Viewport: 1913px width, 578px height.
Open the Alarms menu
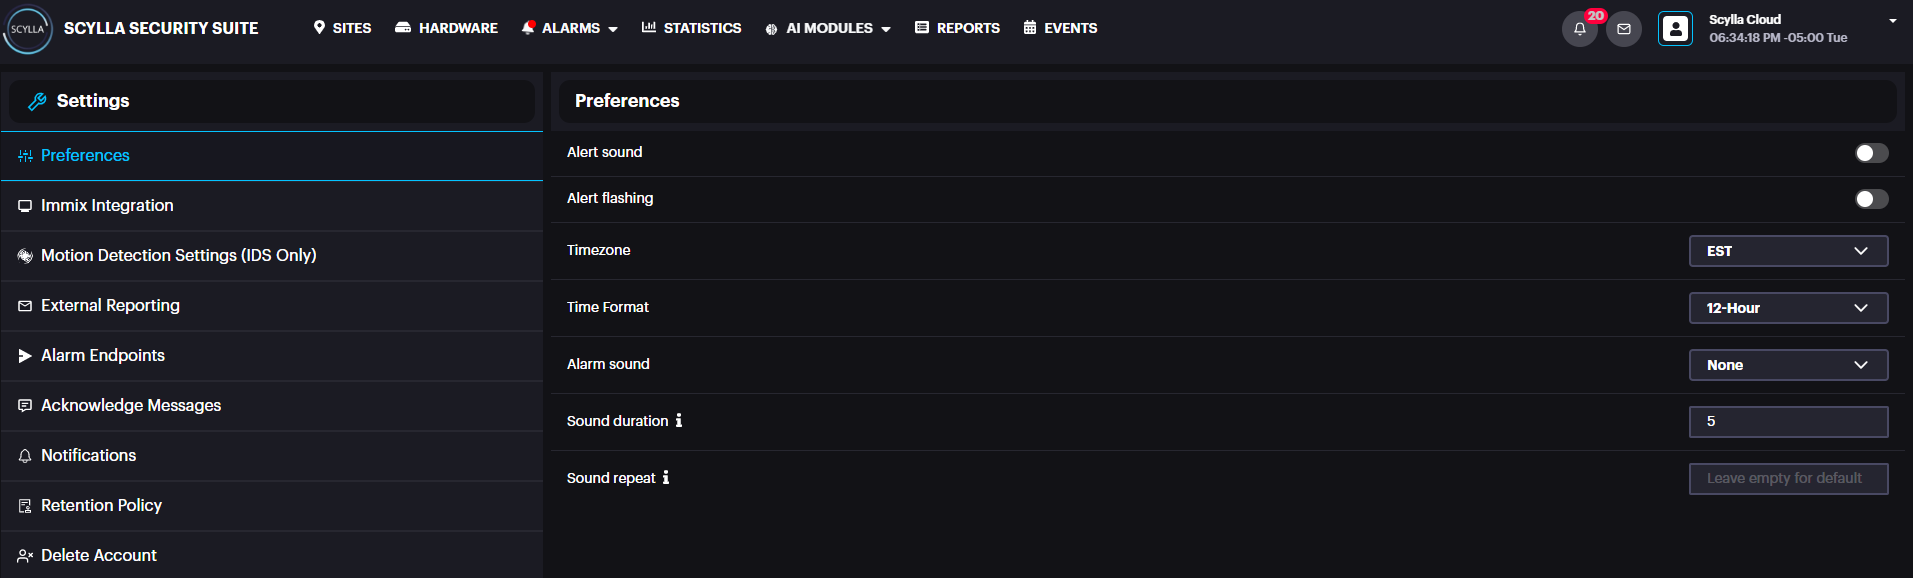pos(570,29)
